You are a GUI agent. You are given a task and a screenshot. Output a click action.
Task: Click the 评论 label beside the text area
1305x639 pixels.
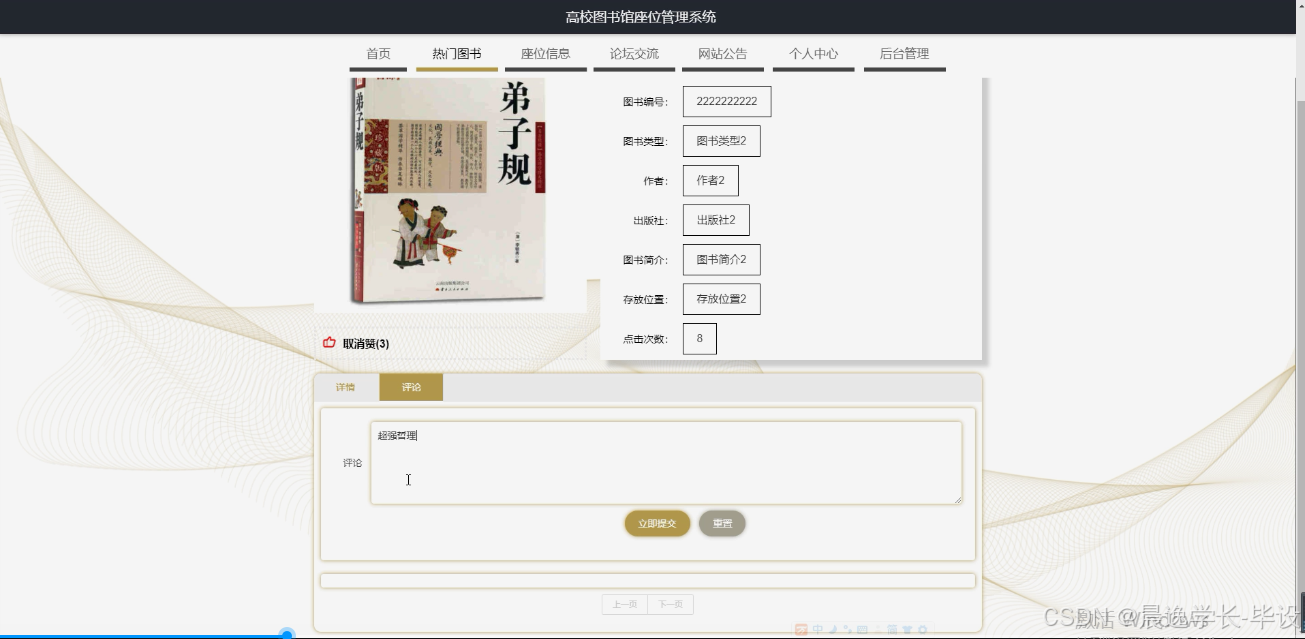(x=352, y=463)
